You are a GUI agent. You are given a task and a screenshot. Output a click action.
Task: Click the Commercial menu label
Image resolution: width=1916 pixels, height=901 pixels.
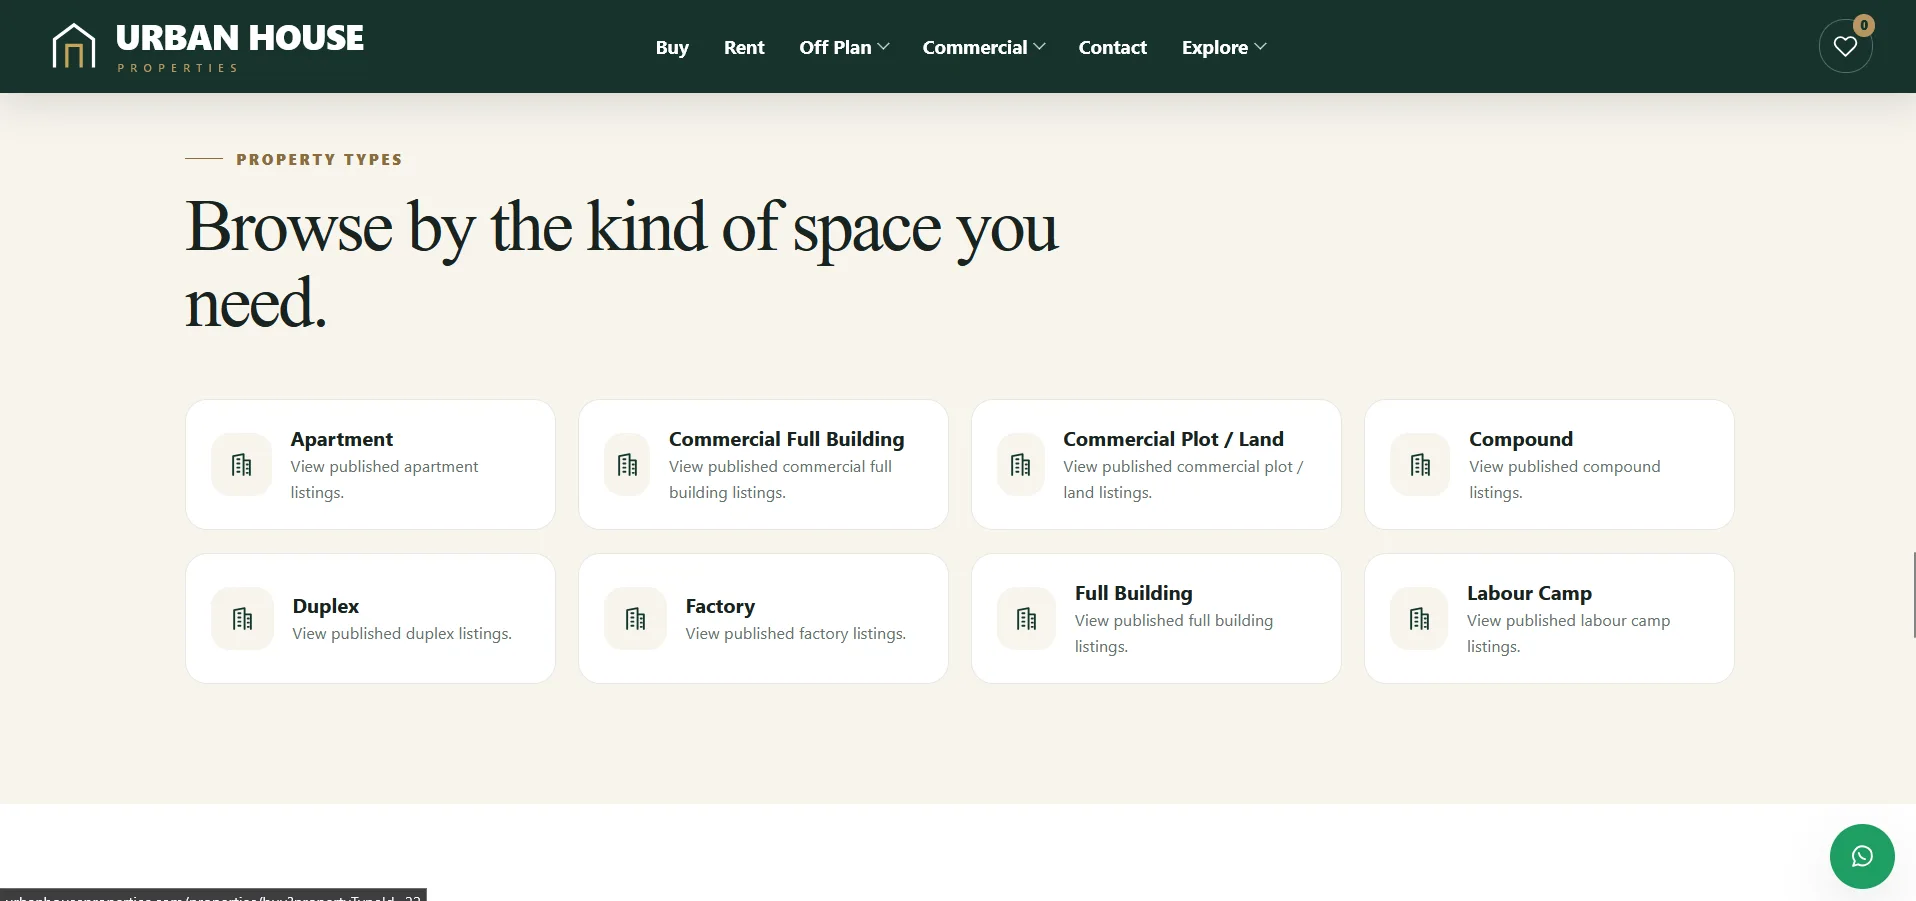point(975,48)
